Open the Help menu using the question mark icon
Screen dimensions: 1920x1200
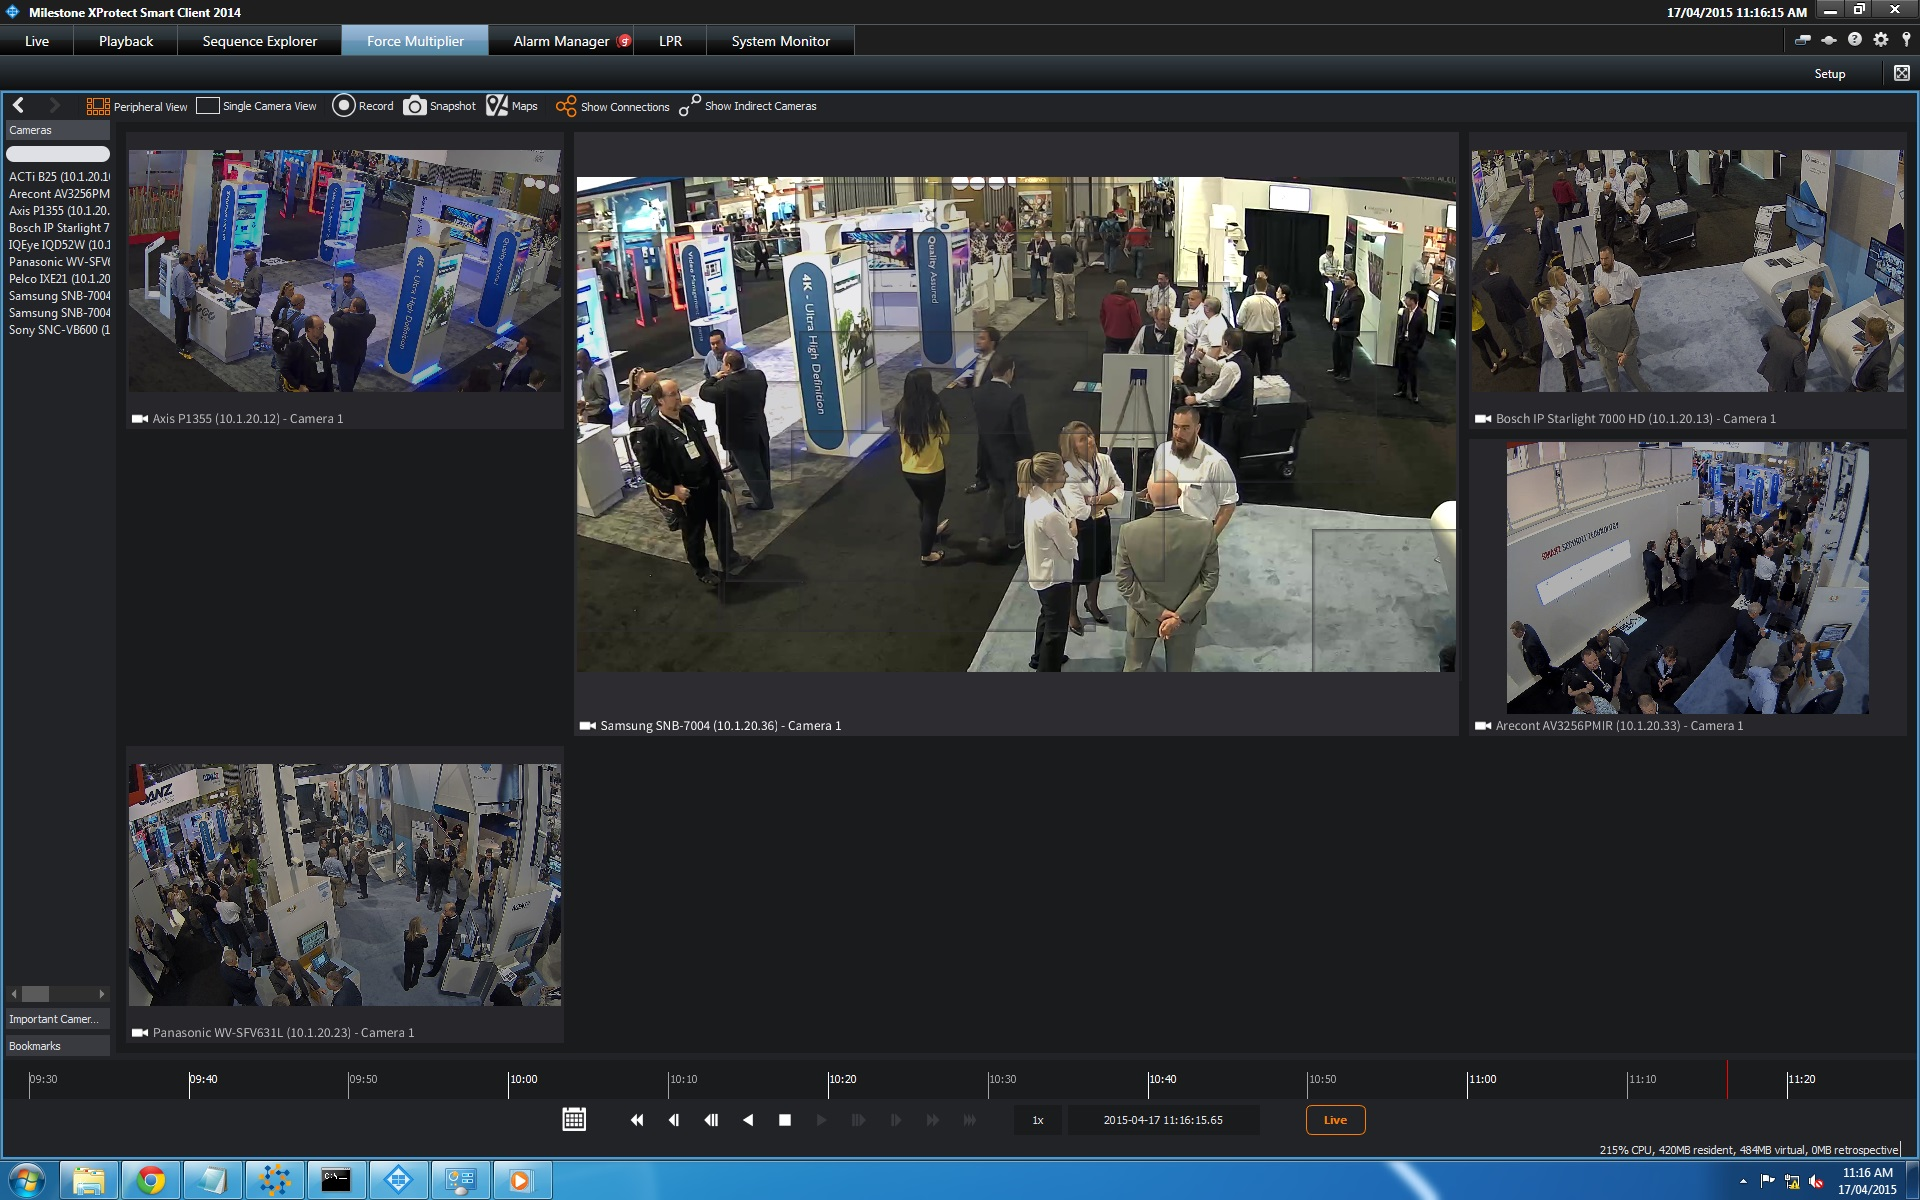(1854, 41)
